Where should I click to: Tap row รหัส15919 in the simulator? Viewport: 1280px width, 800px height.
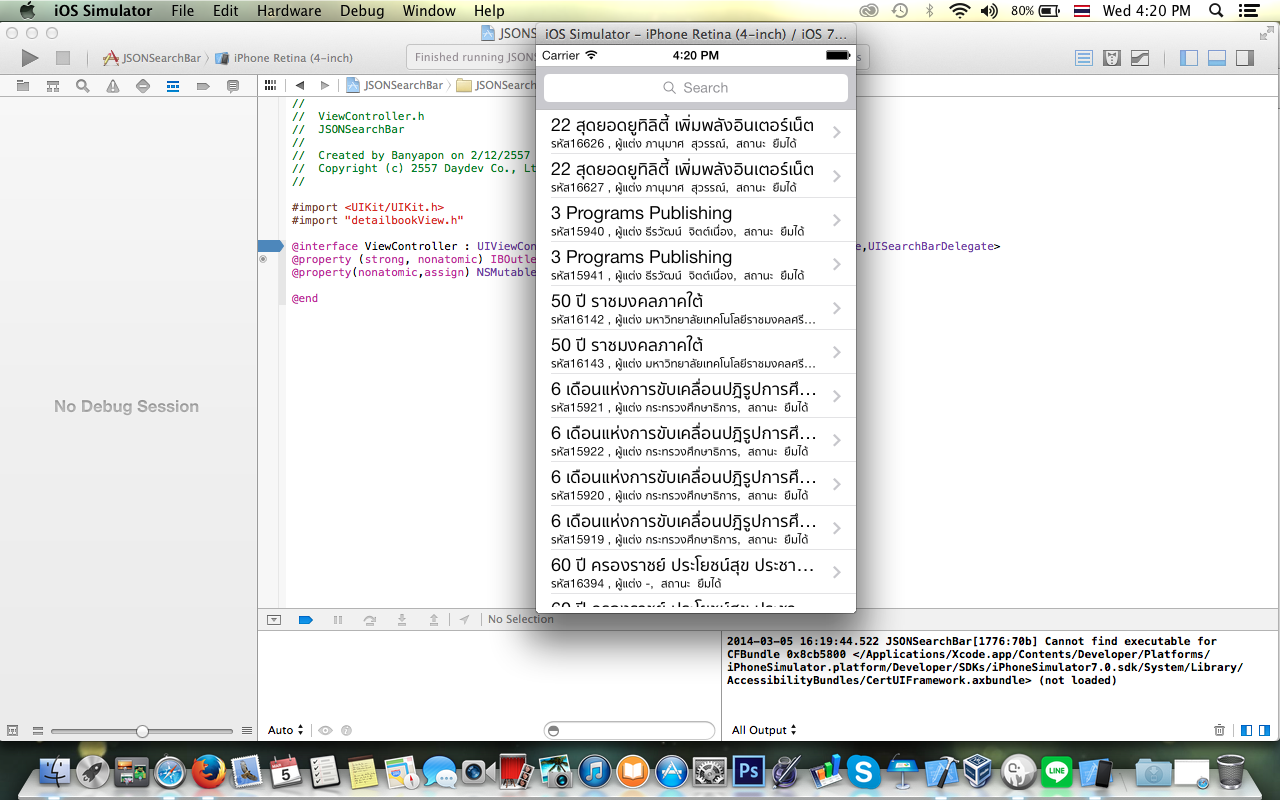[x=696, y=528]
